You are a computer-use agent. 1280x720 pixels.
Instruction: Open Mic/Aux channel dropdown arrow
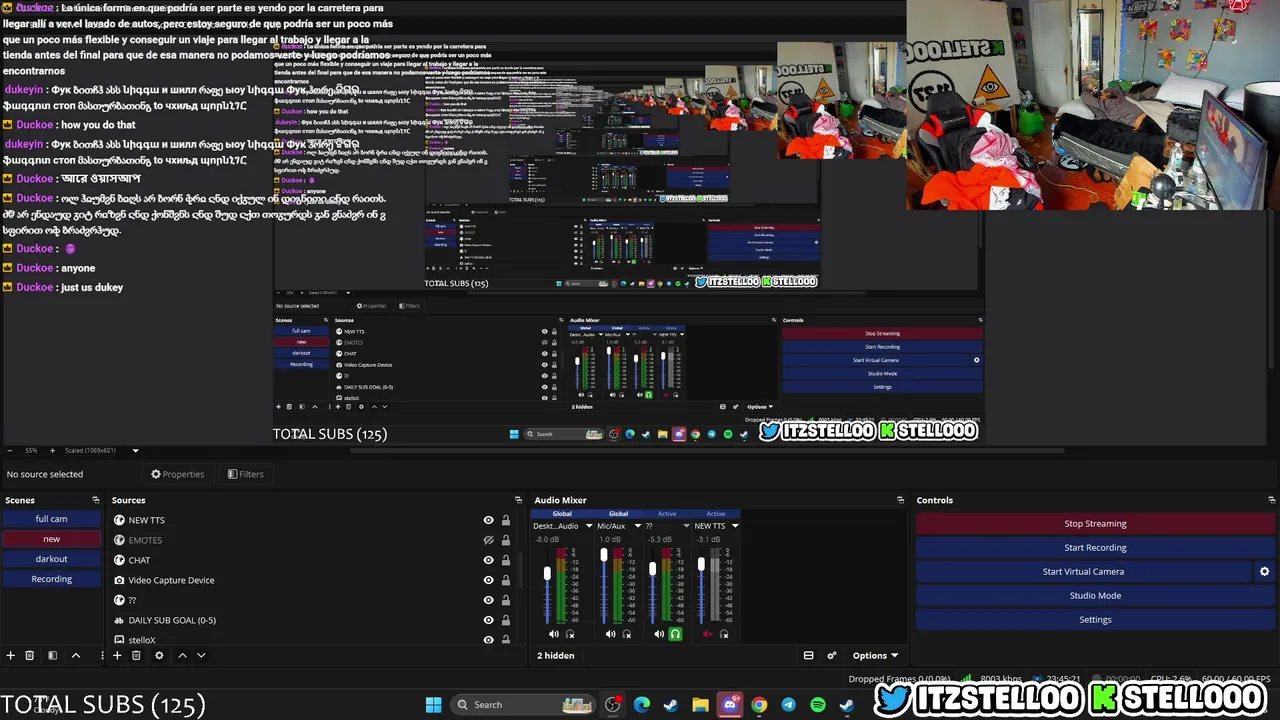point(637,526)
